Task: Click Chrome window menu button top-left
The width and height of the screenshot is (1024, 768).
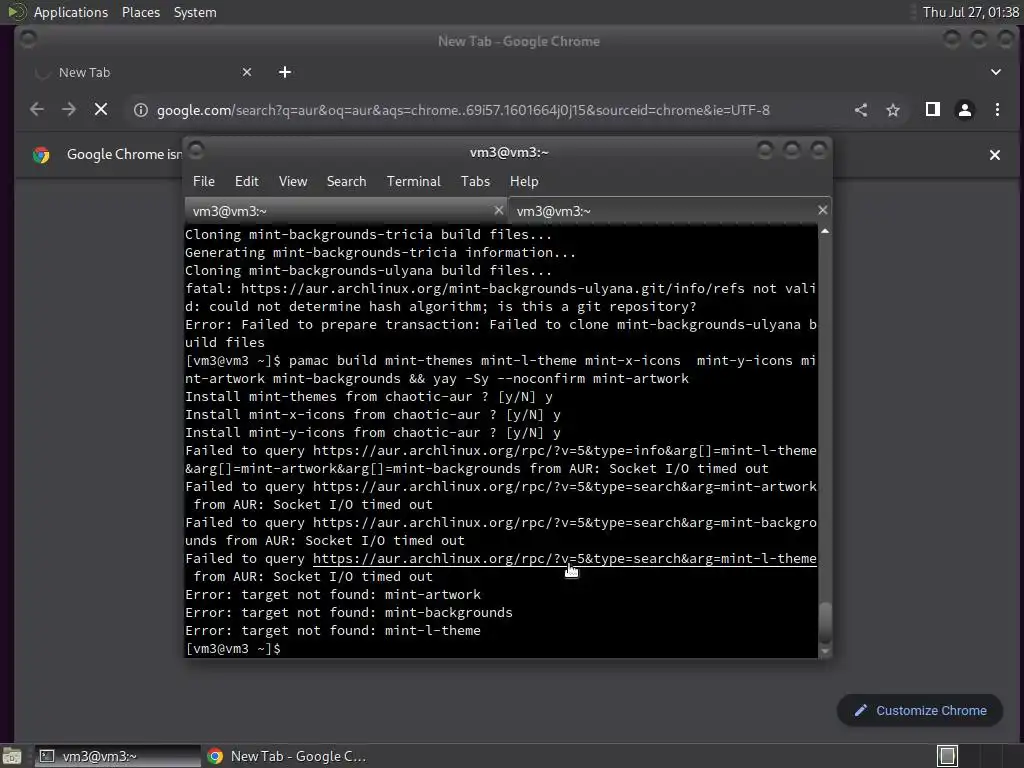Action: coord(28,39)
